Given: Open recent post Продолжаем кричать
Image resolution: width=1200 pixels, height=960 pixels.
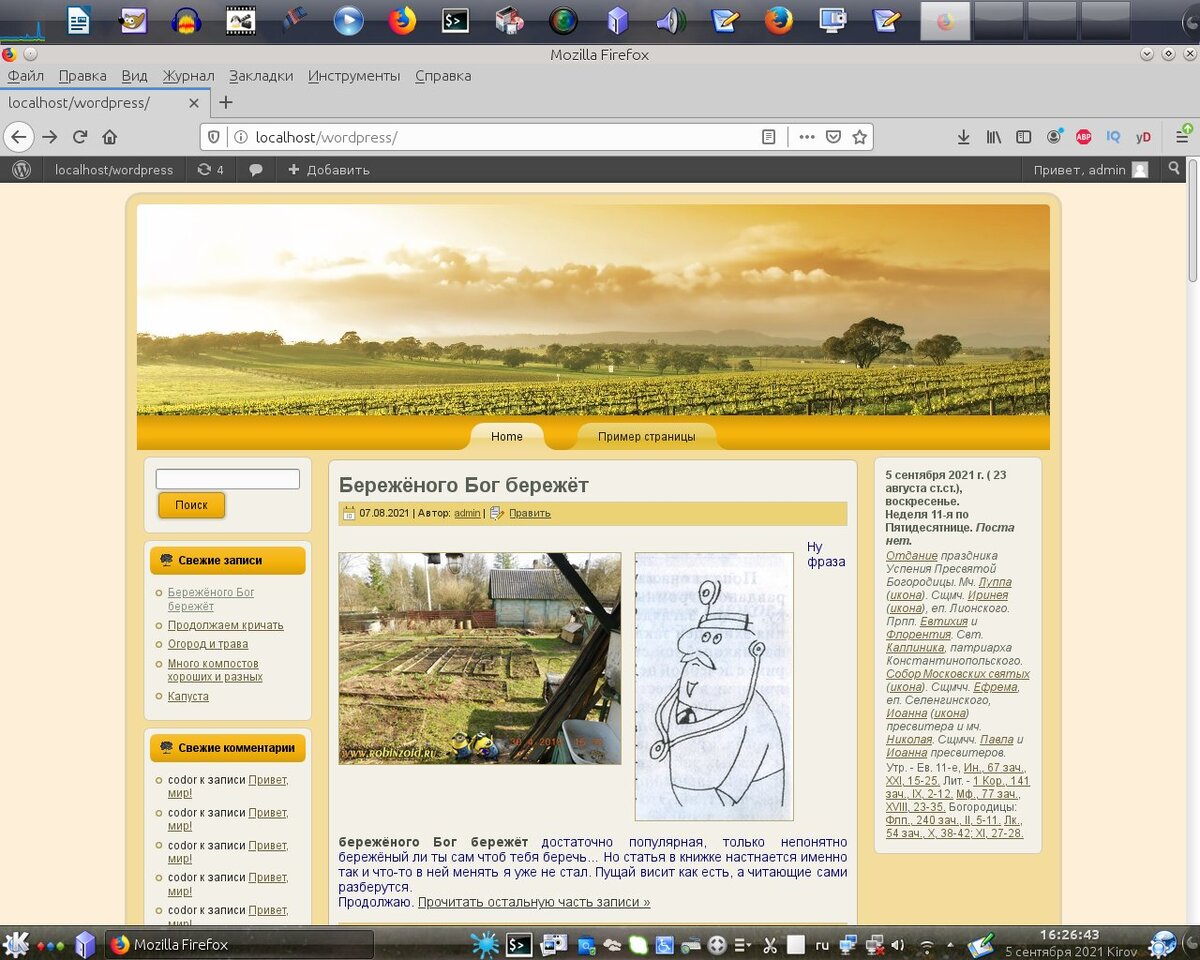Looking at the screenshot, I should coord(226,625).
